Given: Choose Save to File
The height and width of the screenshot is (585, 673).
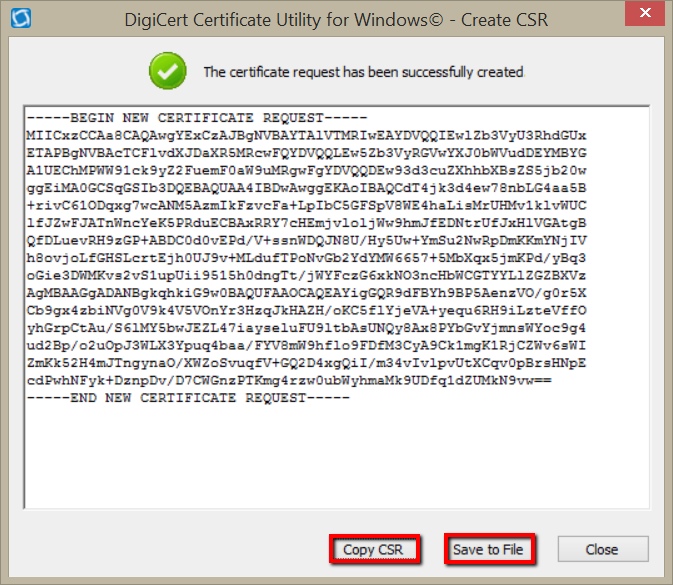Looking at the screenshot, I should point(490,549).
